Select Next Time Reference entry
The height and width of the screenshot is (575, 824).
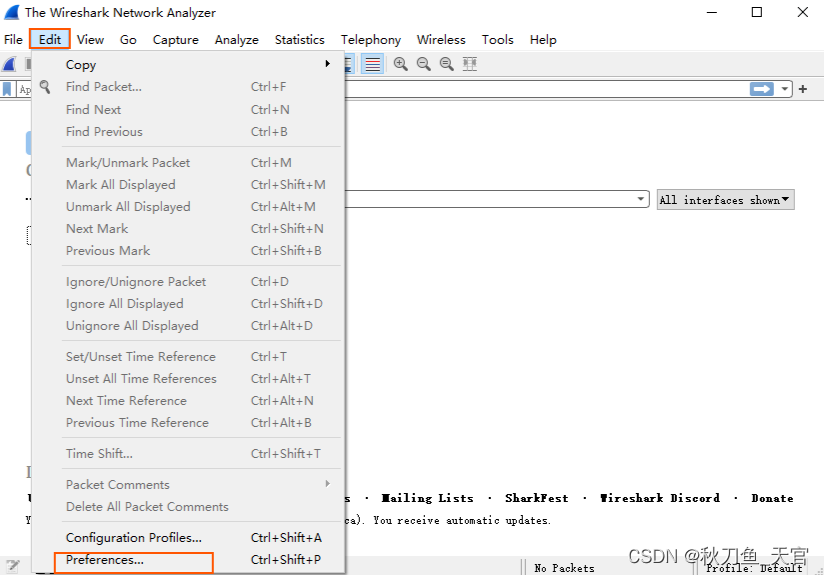pyautogui.click(x=188, y=401)
